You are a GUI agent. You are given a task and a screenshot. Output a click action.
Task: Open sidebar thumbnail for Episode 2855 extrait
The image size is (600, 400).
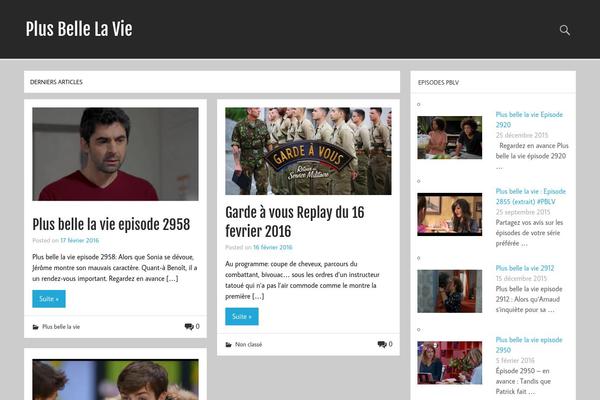[450, 214]
